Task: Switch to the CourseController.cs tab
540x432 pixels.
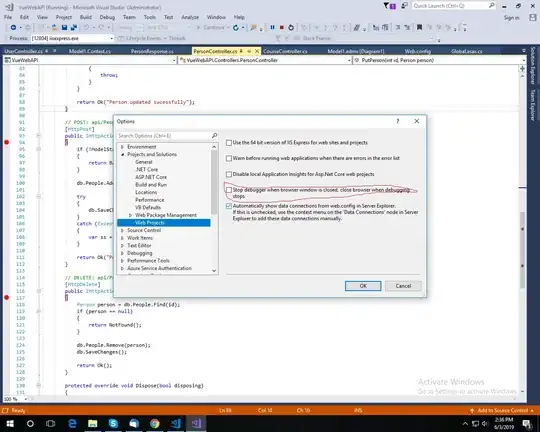Action: coord(285,51)
